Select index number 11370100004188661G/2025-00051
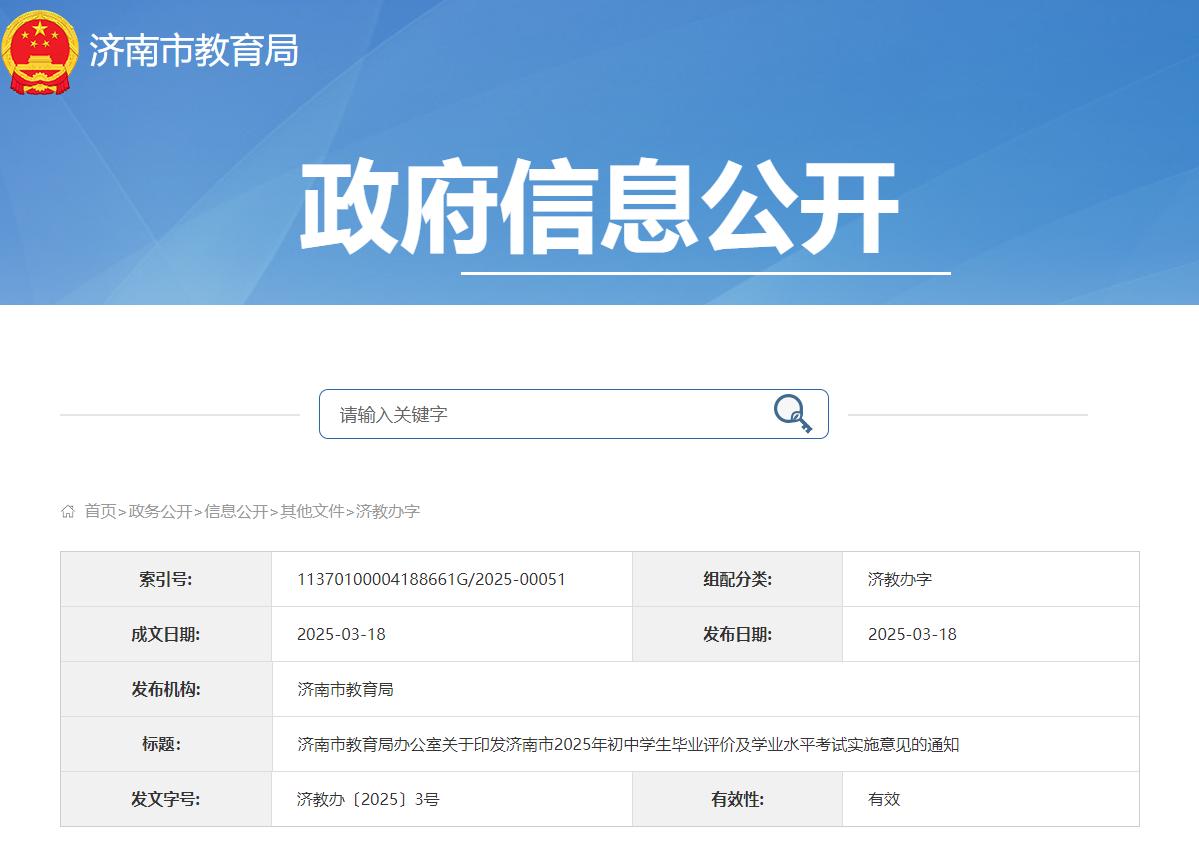The height and width of the screenshot is (844, 1199). [431, 579]
